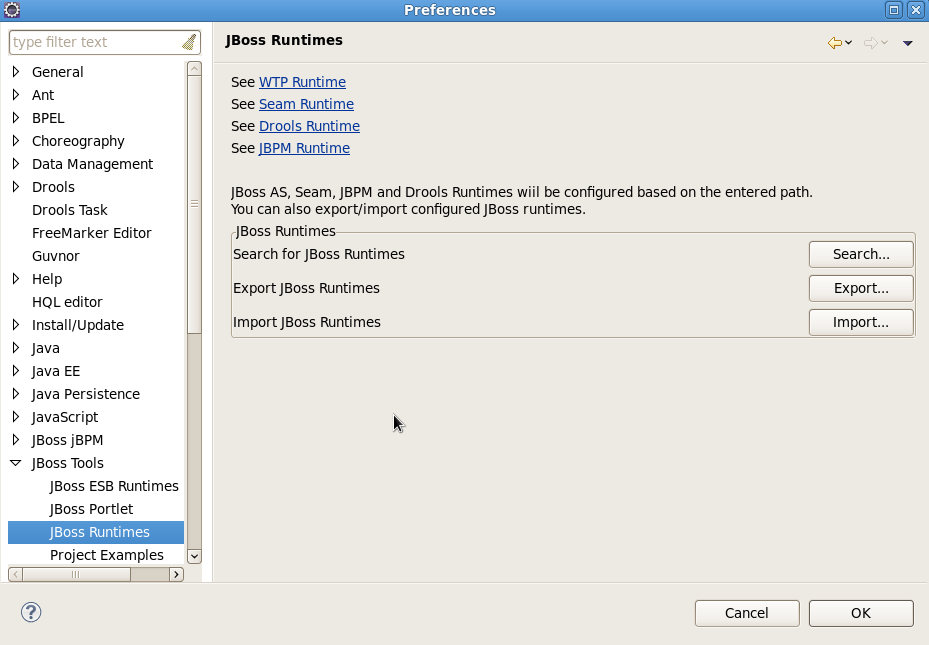Click the clear filter broom icon

[189, 42]
